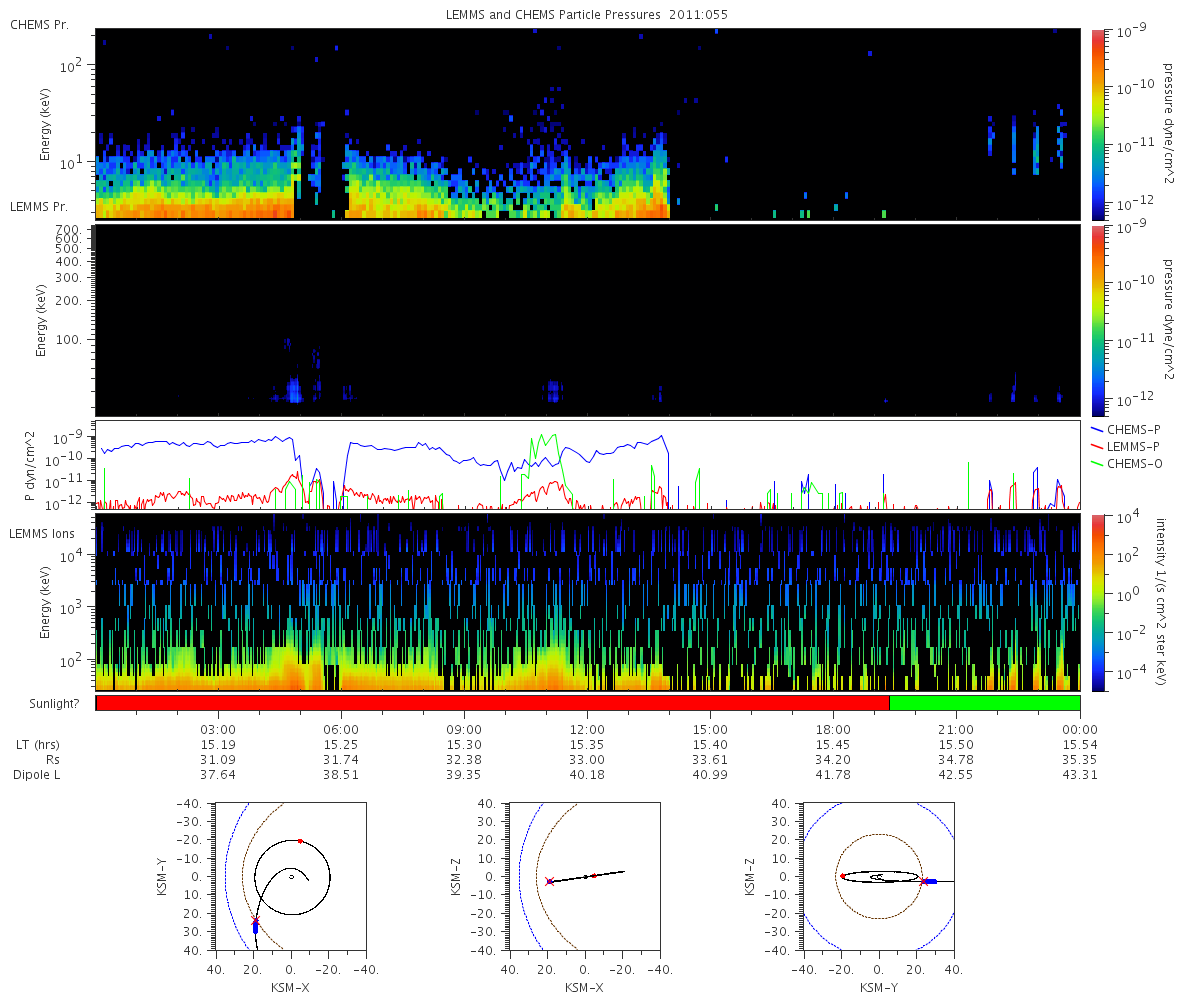Click the red X marker in KSM-X/KSM-Z plot
The height and width of the screenshot is (1000, 1200).
pos(550,881)
